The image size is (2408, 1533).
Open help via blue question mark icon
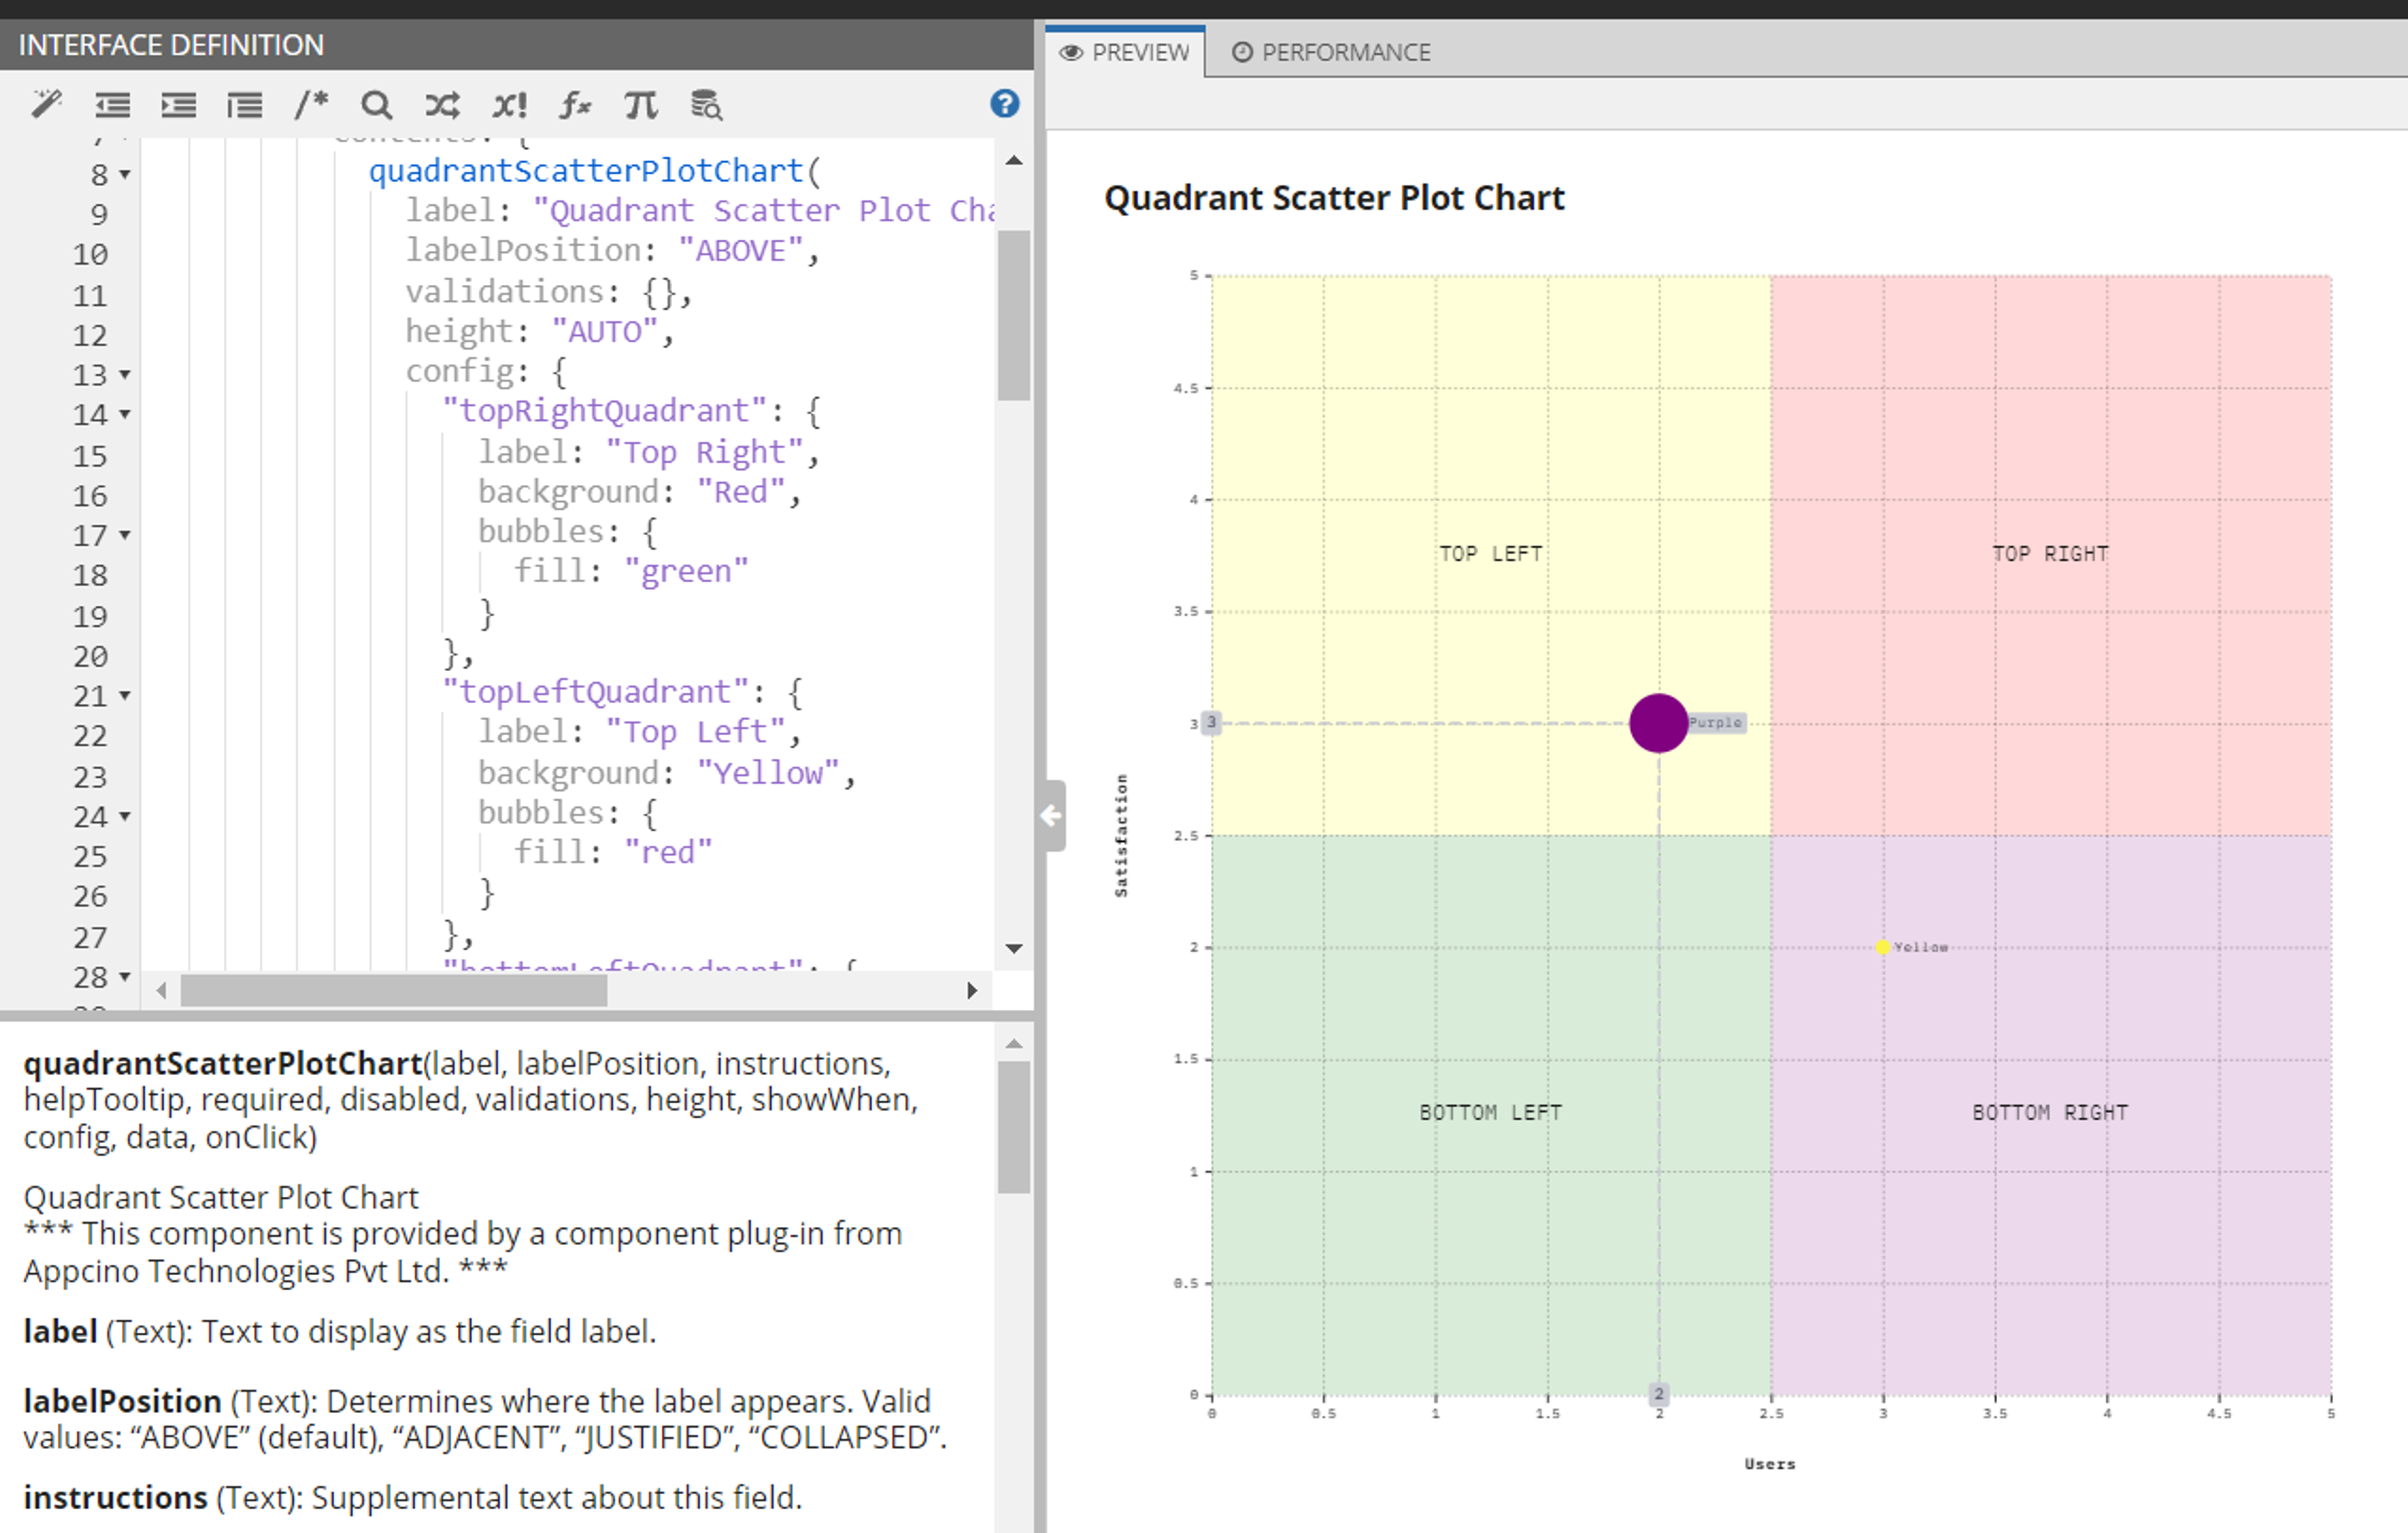[x=1004, y=104]
